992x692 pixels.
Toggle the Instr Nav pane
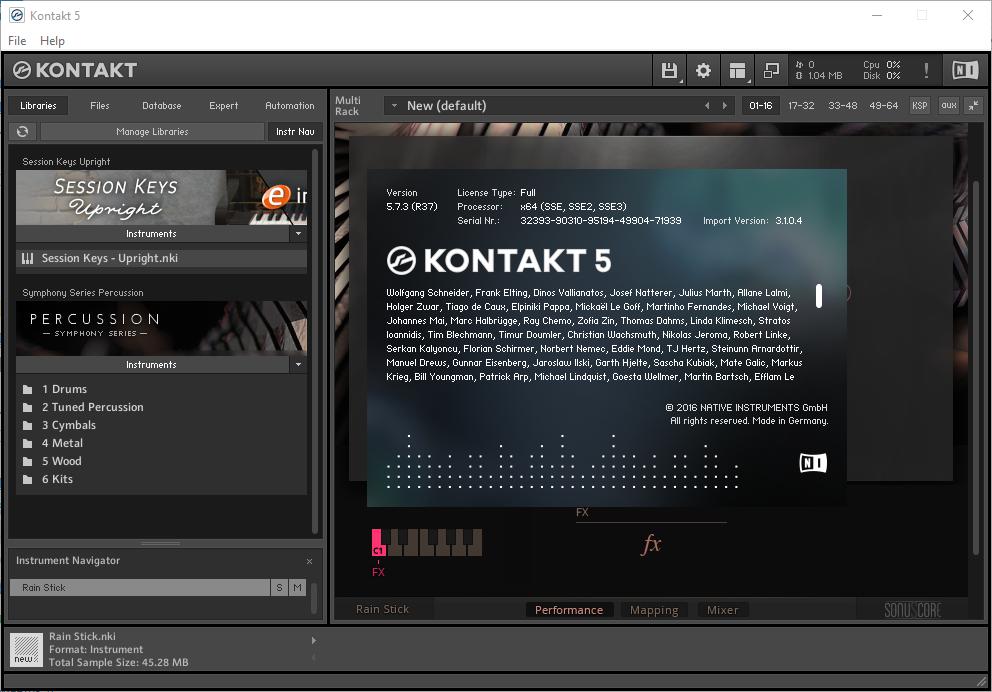click(295, 132)
